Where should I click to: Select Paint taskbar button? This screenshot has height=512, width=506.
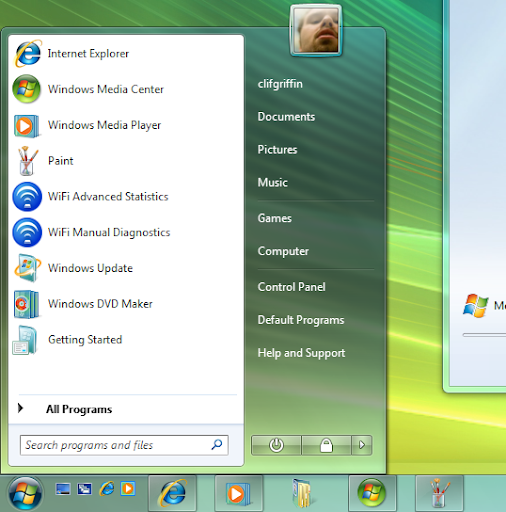pos(439,493)
